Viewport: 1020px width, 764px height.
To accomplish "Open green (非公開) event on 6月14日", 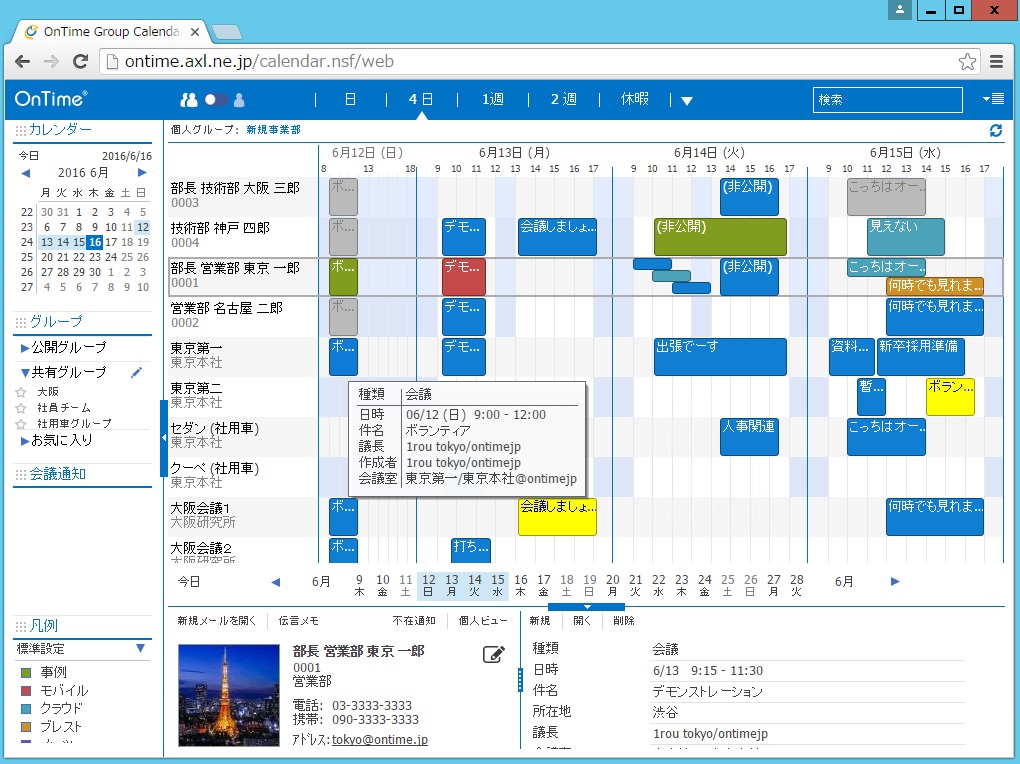I will (720, 237).
